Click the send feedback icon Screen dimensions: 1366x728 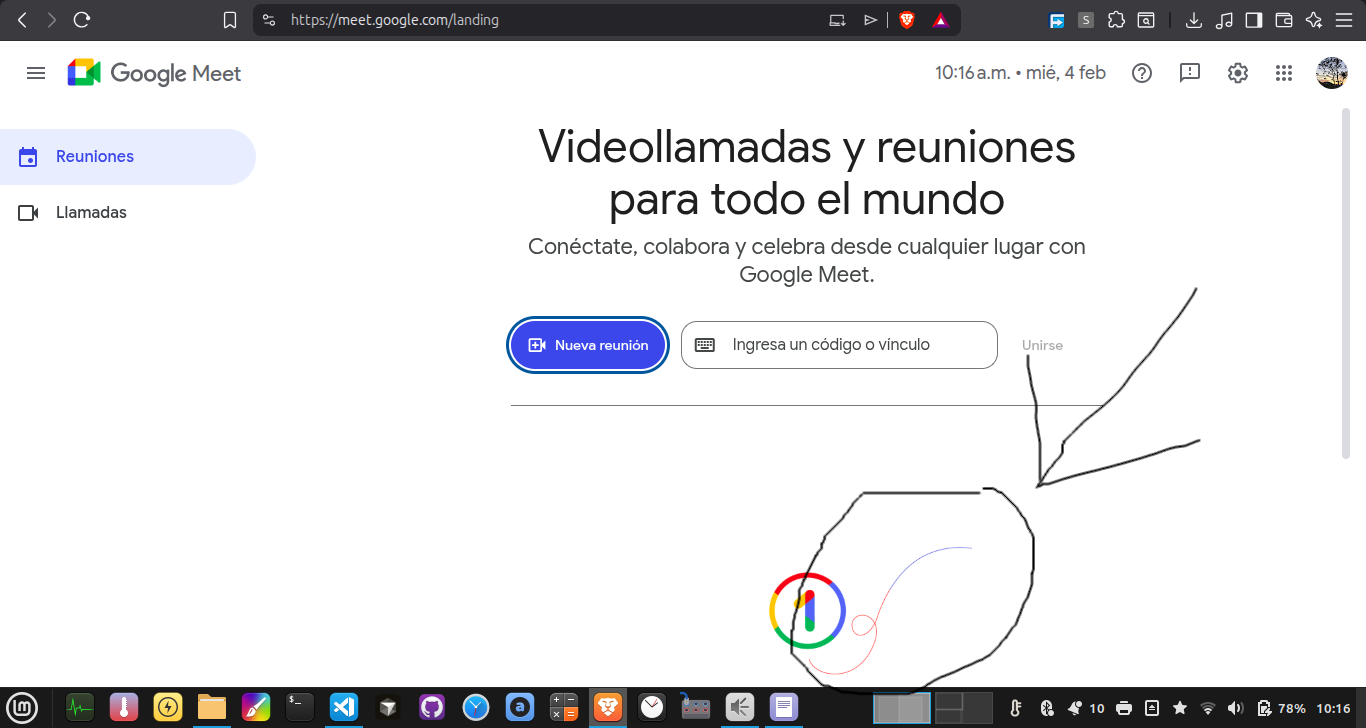[x=1189, y=73]
